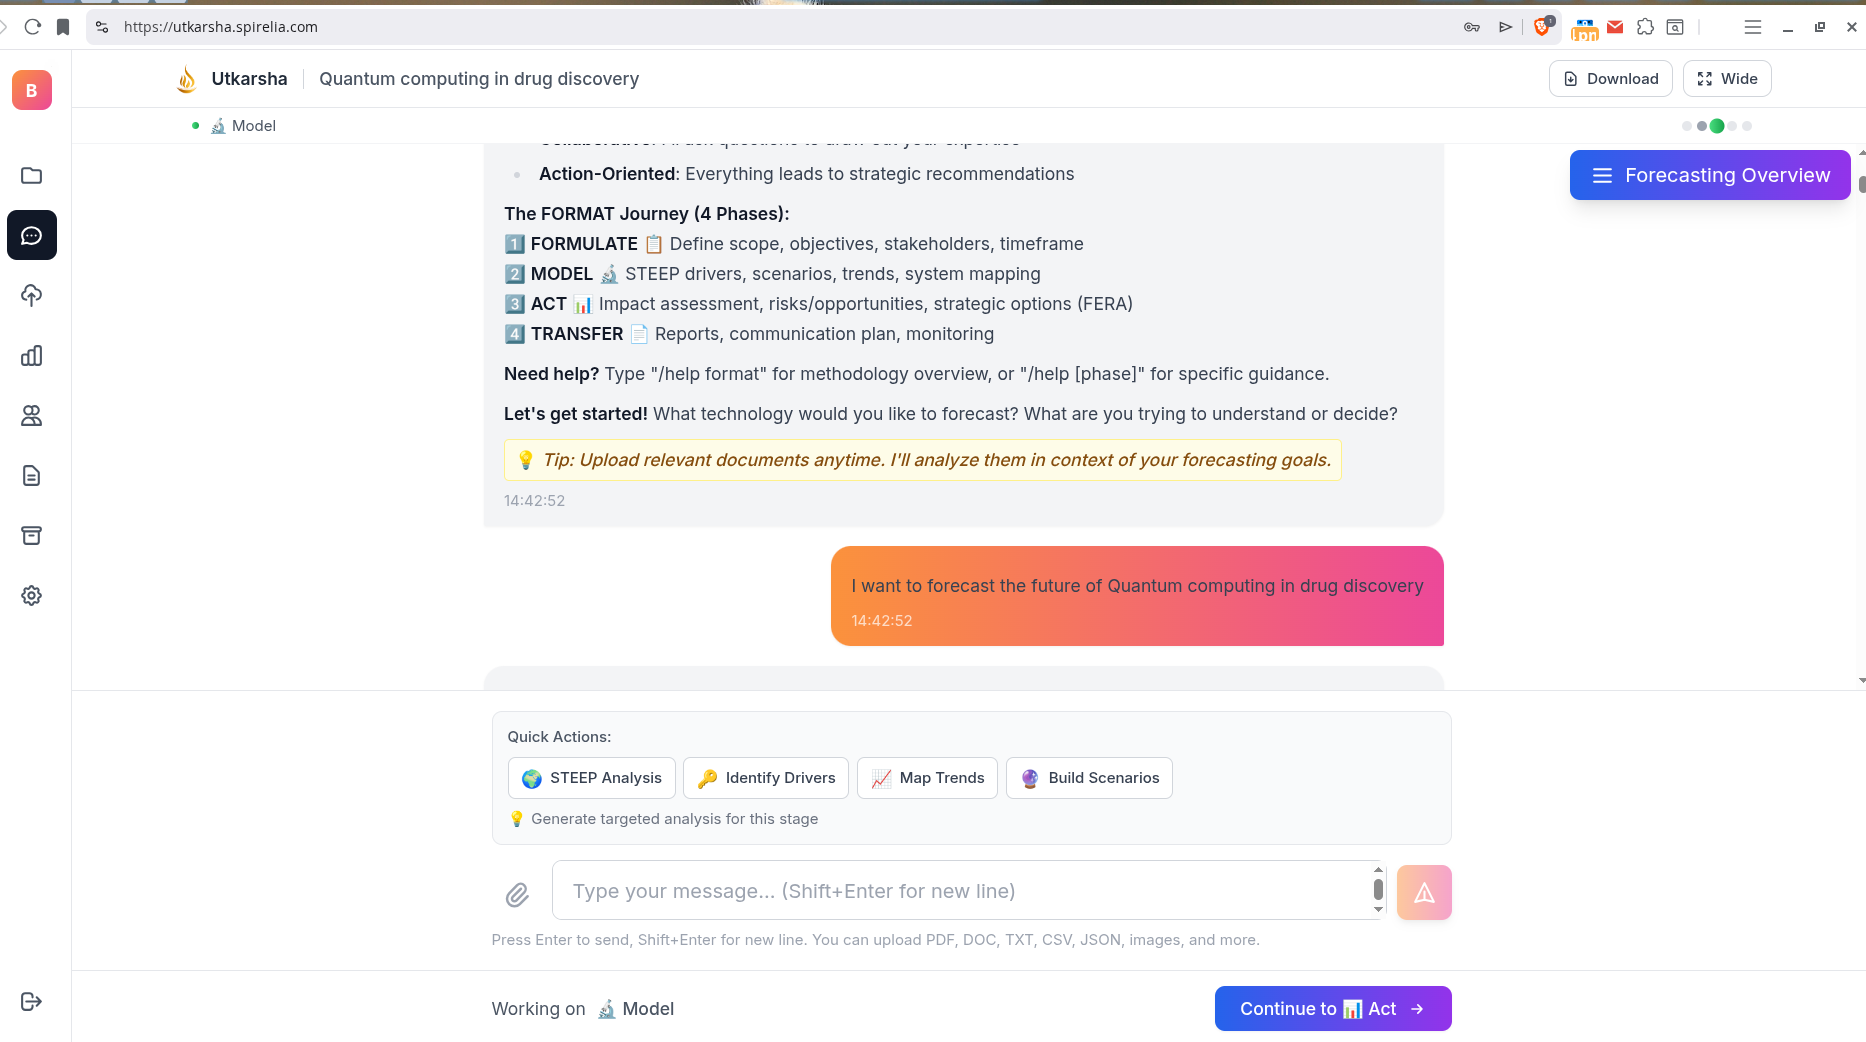Select the Build Scenarios quick action
1866x1042 pixels.
(x=1089, y=778)
